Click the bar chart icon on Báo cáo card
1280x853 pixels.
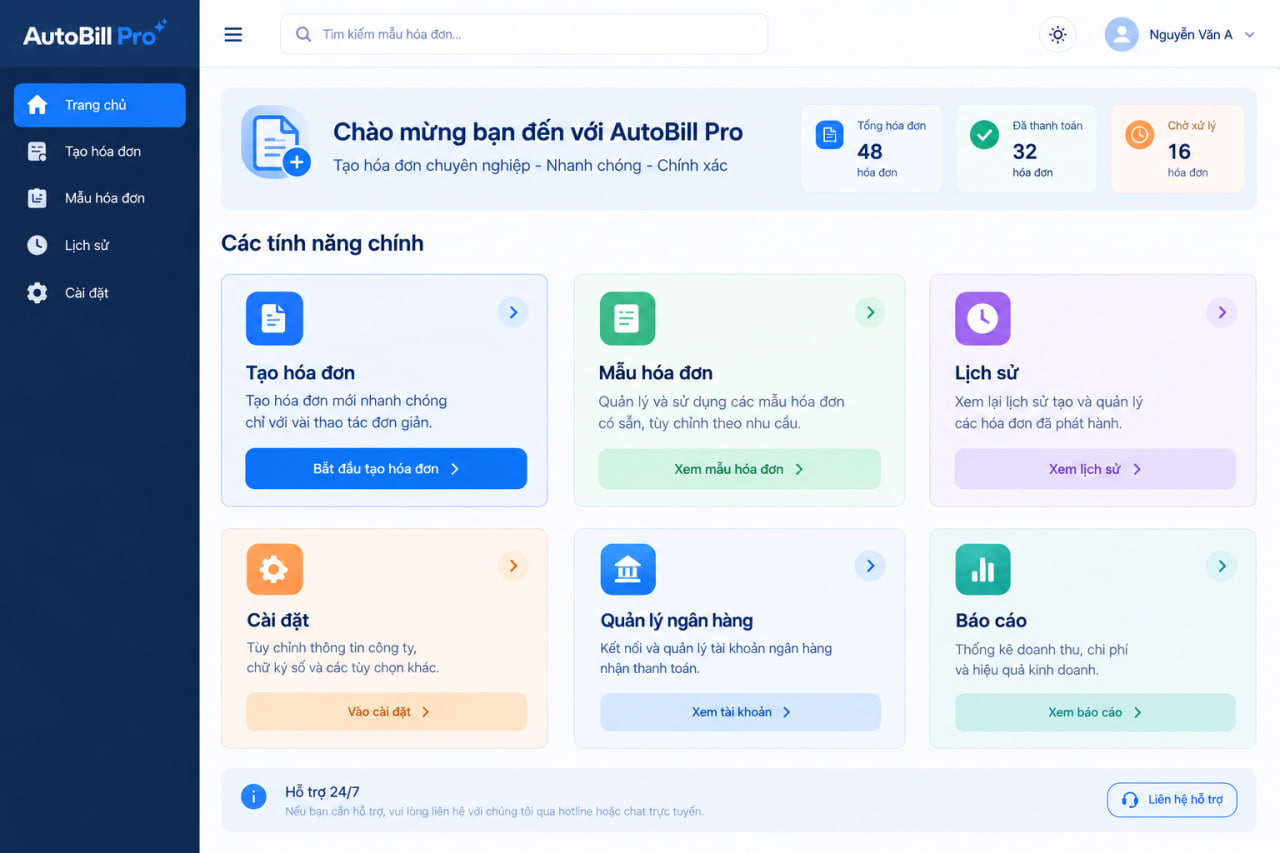point(983,570)
